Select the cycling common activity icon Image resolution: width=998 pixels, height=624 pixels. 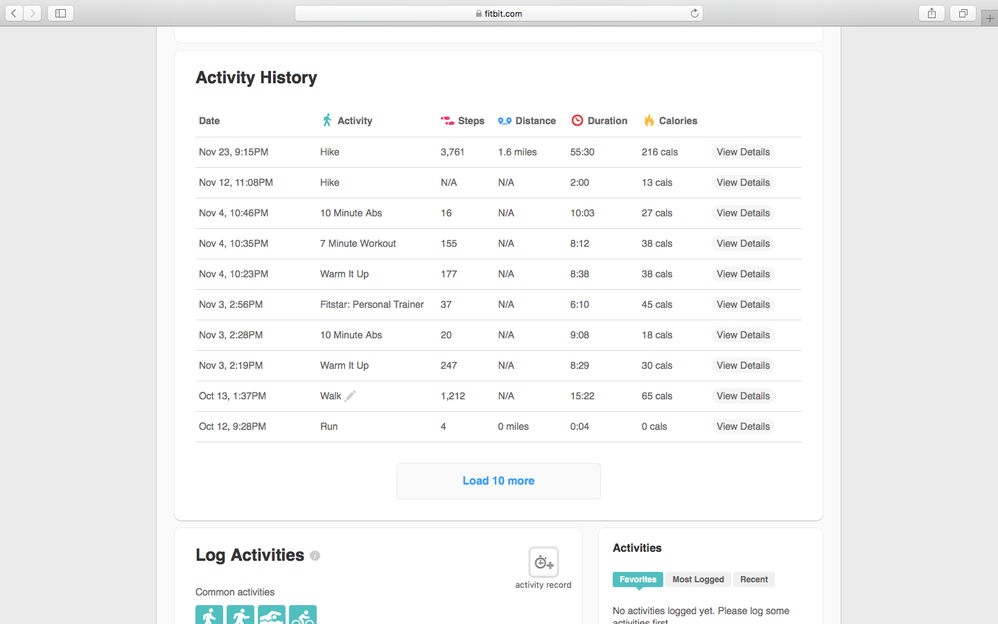pyautogui.click(x=303, y=615)
